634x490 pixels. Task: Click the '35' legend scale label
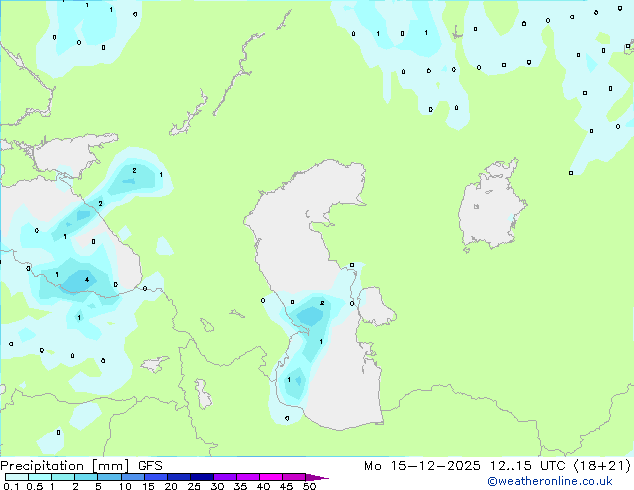pyautogui.click(x=240, y=486)
